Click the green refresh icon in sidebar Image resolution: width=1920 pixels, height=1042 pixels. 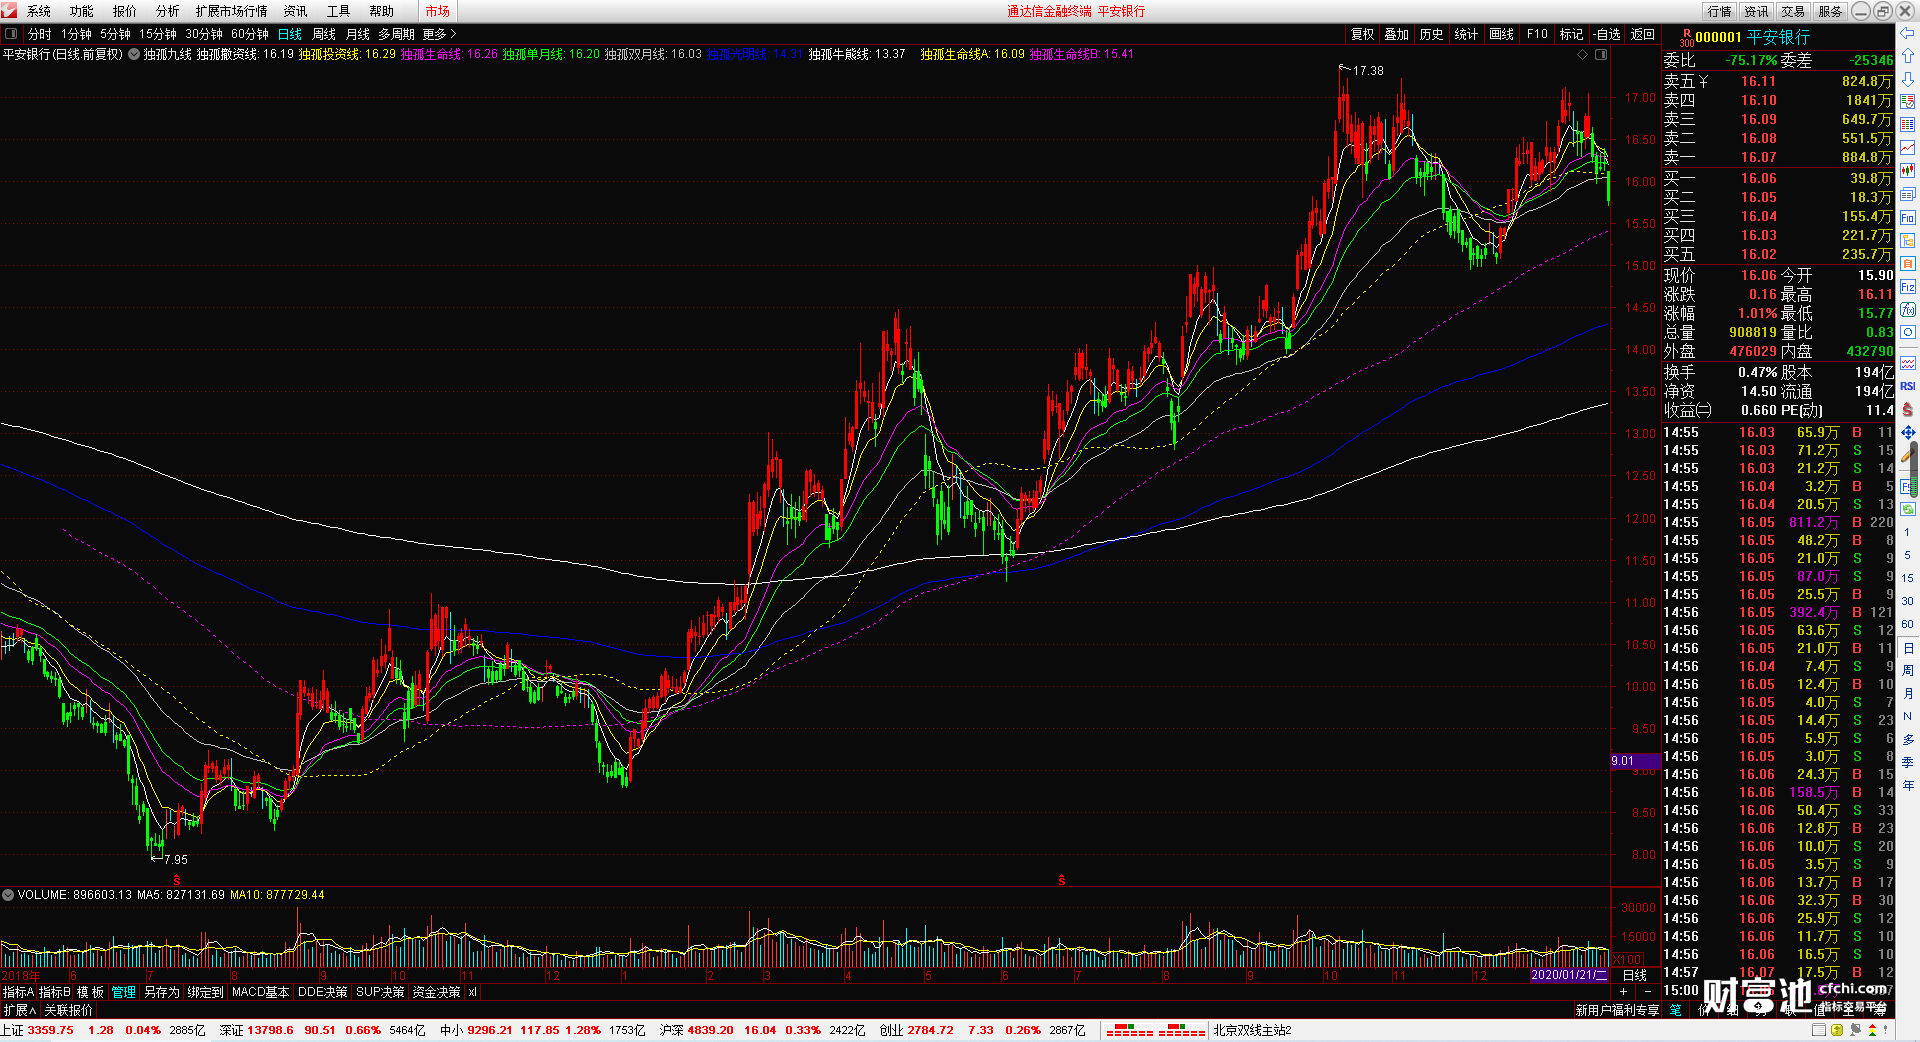[x=1908, y=509]
